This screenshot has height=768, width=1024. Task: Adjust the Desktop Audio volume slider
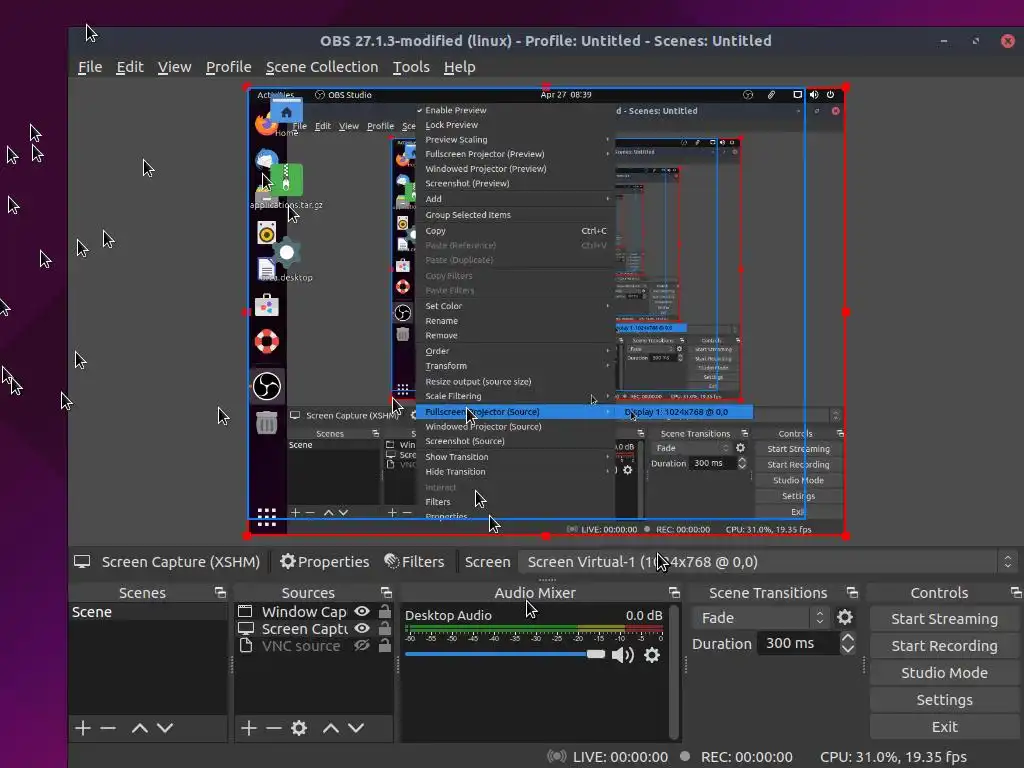point(505,654)
